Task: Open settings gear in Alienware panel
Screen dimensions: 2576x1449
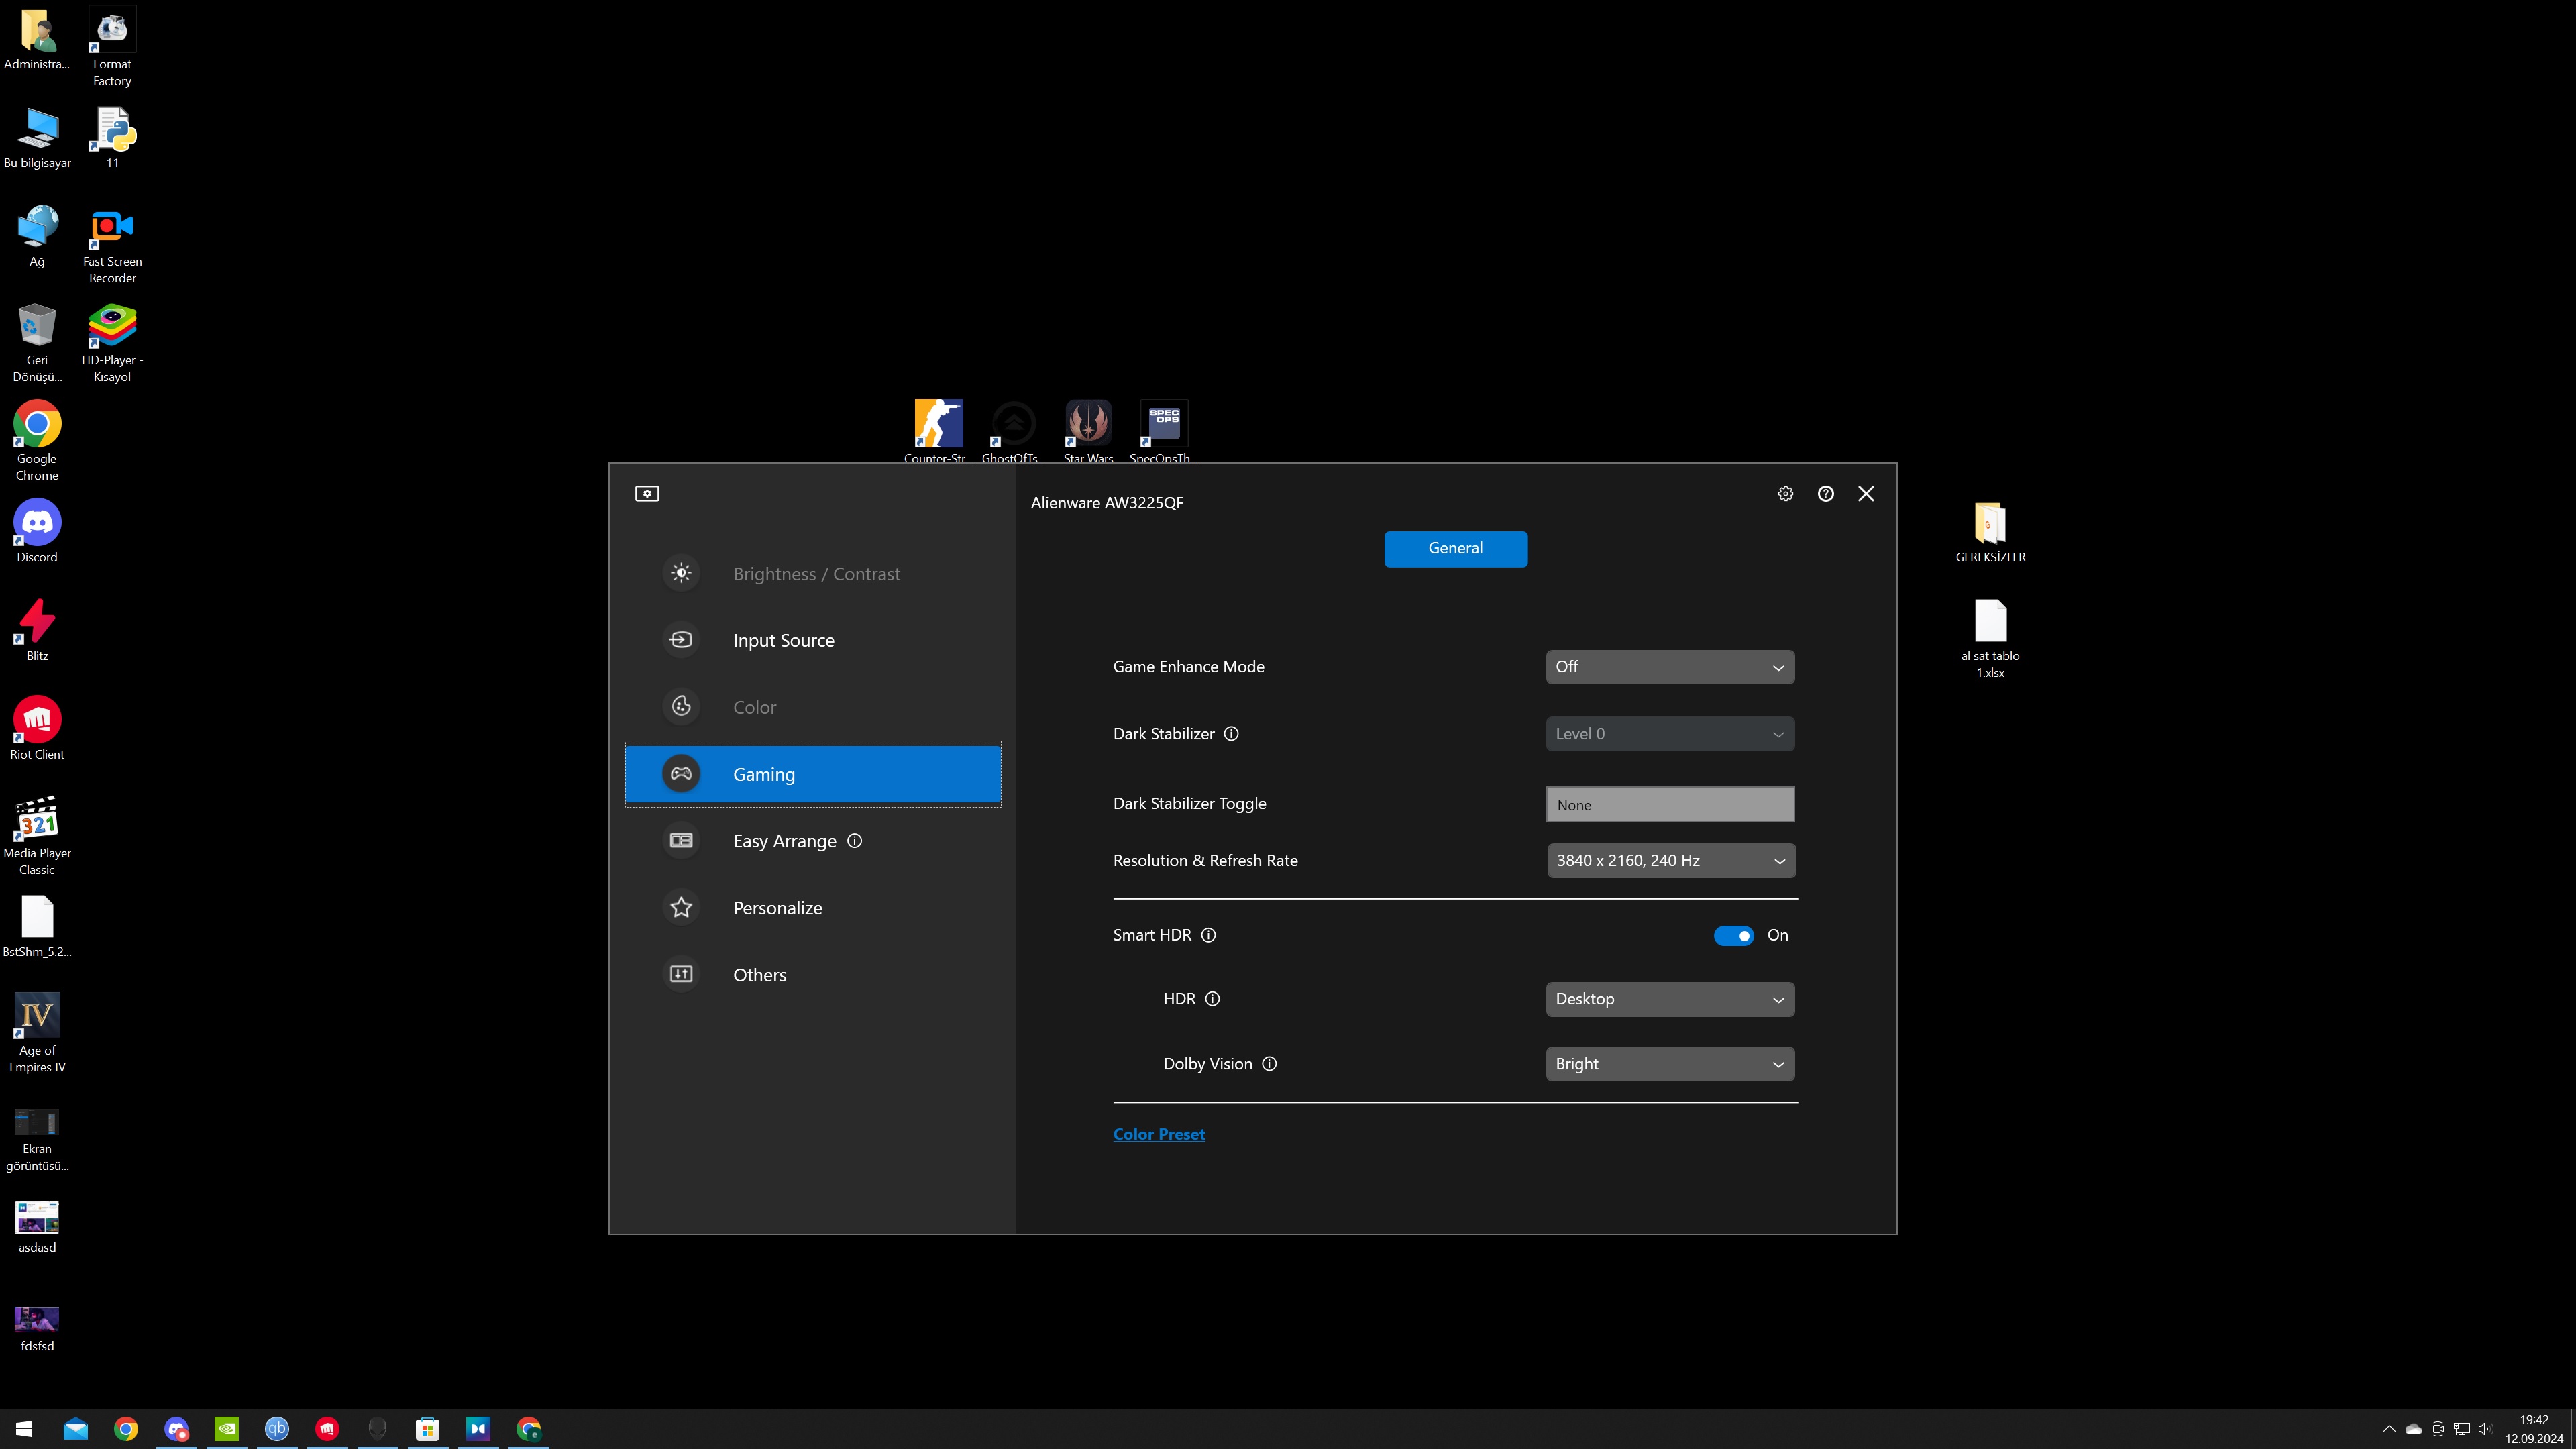Action: [x=1785, y=494]
